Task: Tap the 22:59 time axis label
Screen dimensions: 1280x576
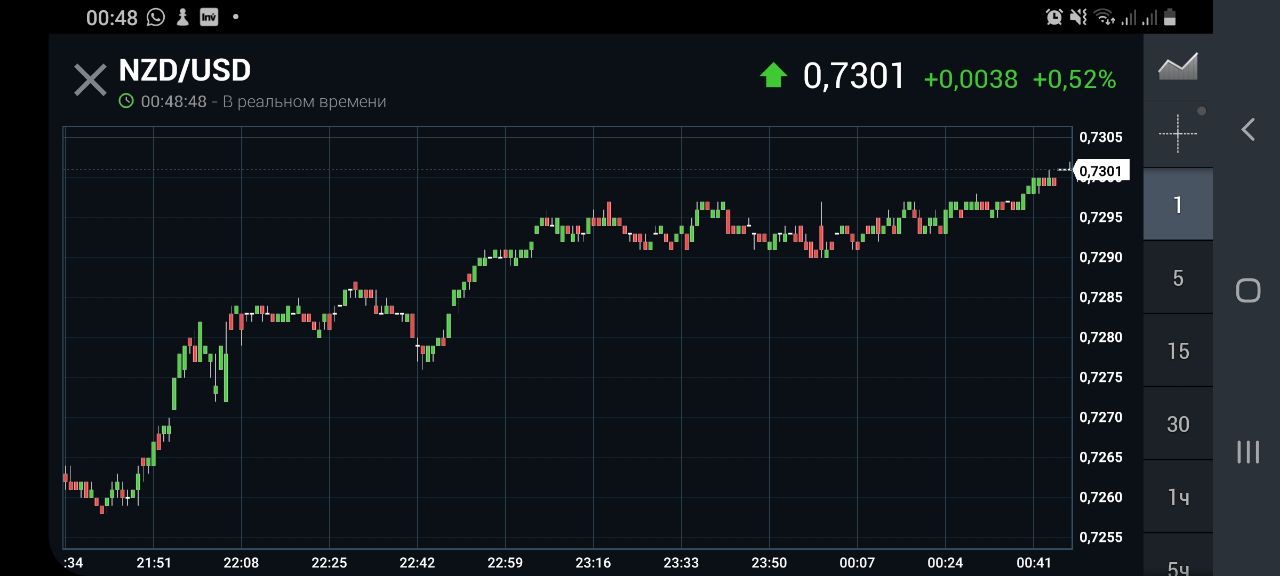Action: (505, 563)
